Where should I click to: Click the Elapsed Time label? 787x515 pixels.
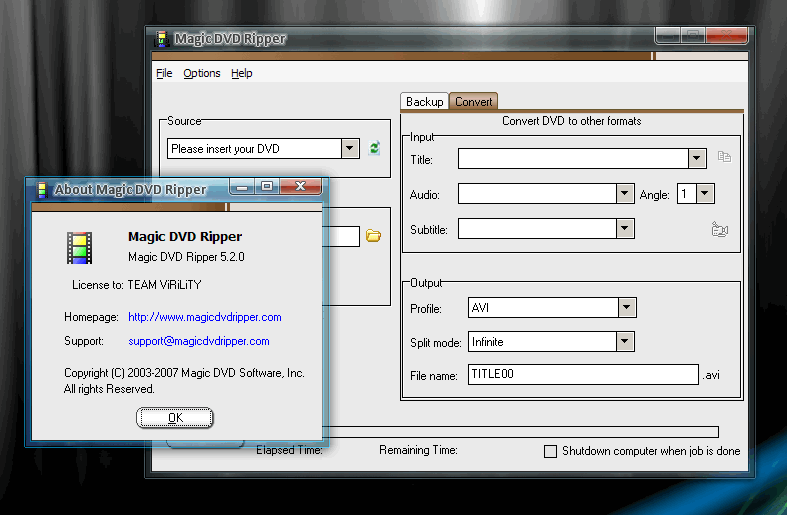(x=290, y=450)
